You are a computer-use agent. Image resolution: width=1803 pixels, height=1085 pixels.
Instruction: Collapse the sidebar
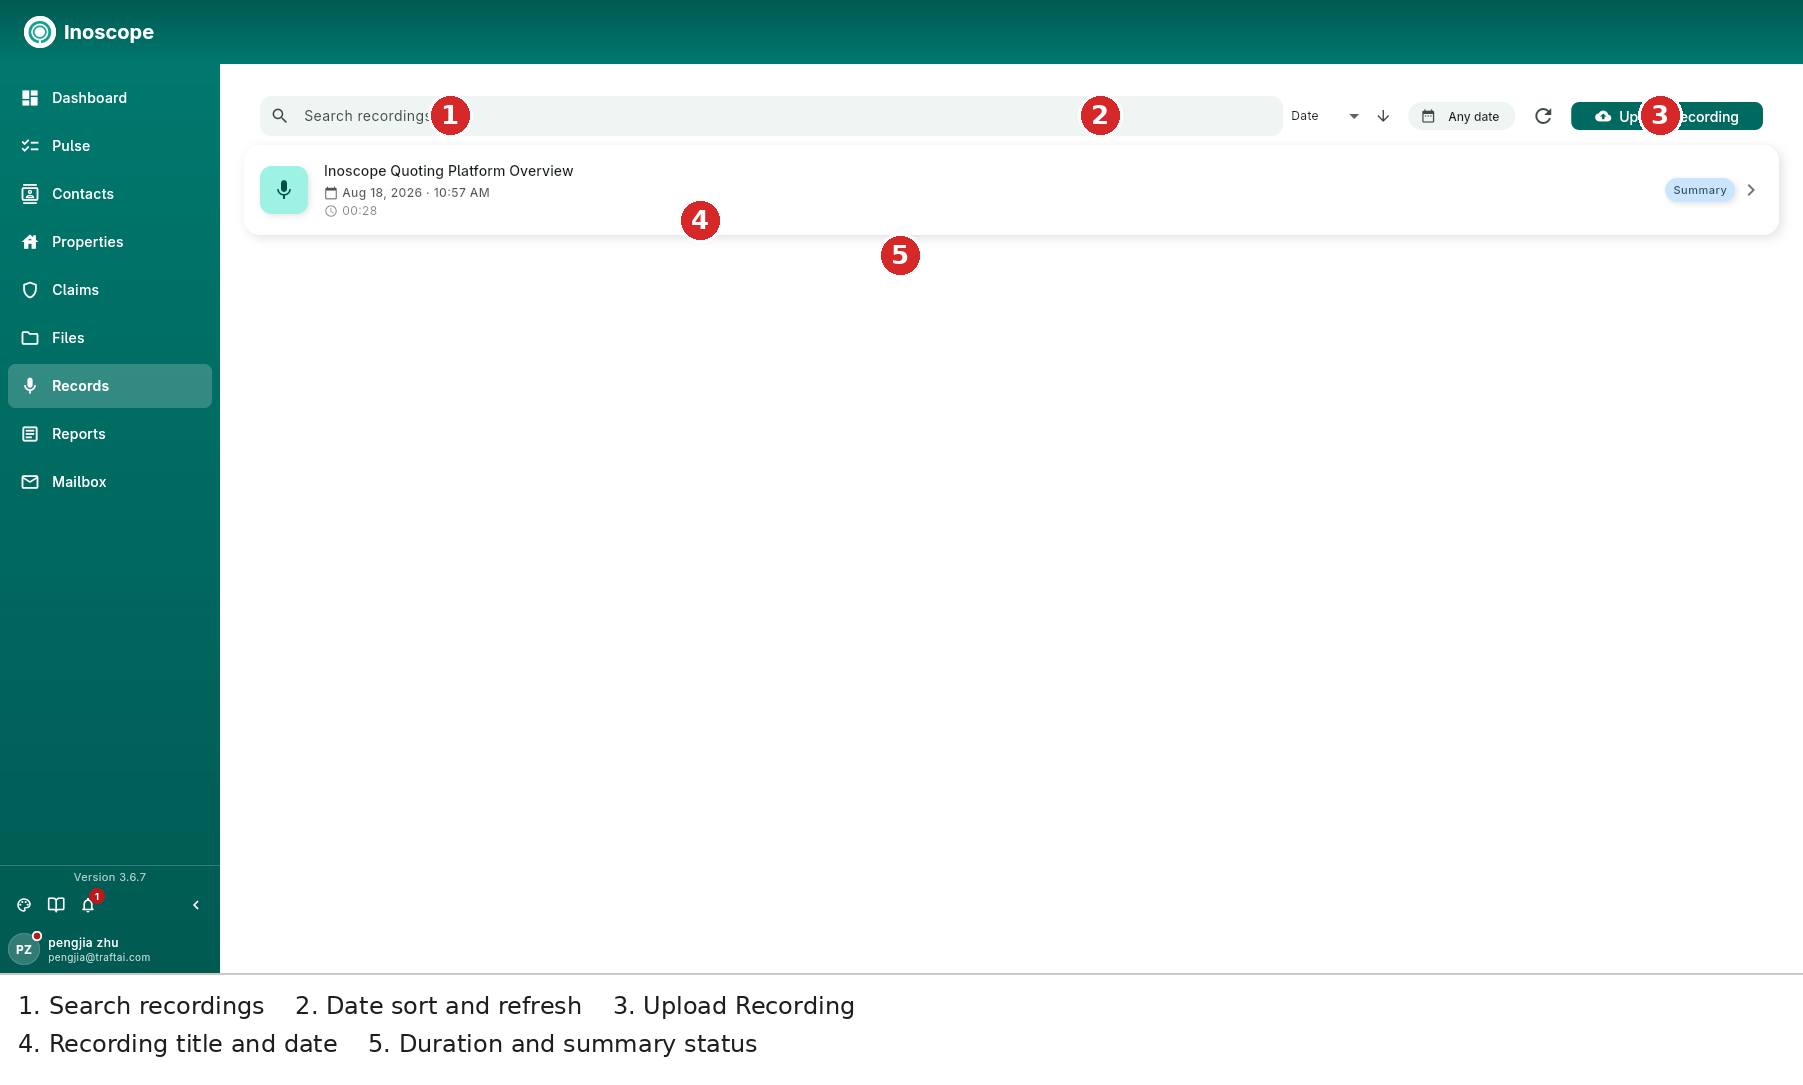pyautogui.click(x=196, y=905)
